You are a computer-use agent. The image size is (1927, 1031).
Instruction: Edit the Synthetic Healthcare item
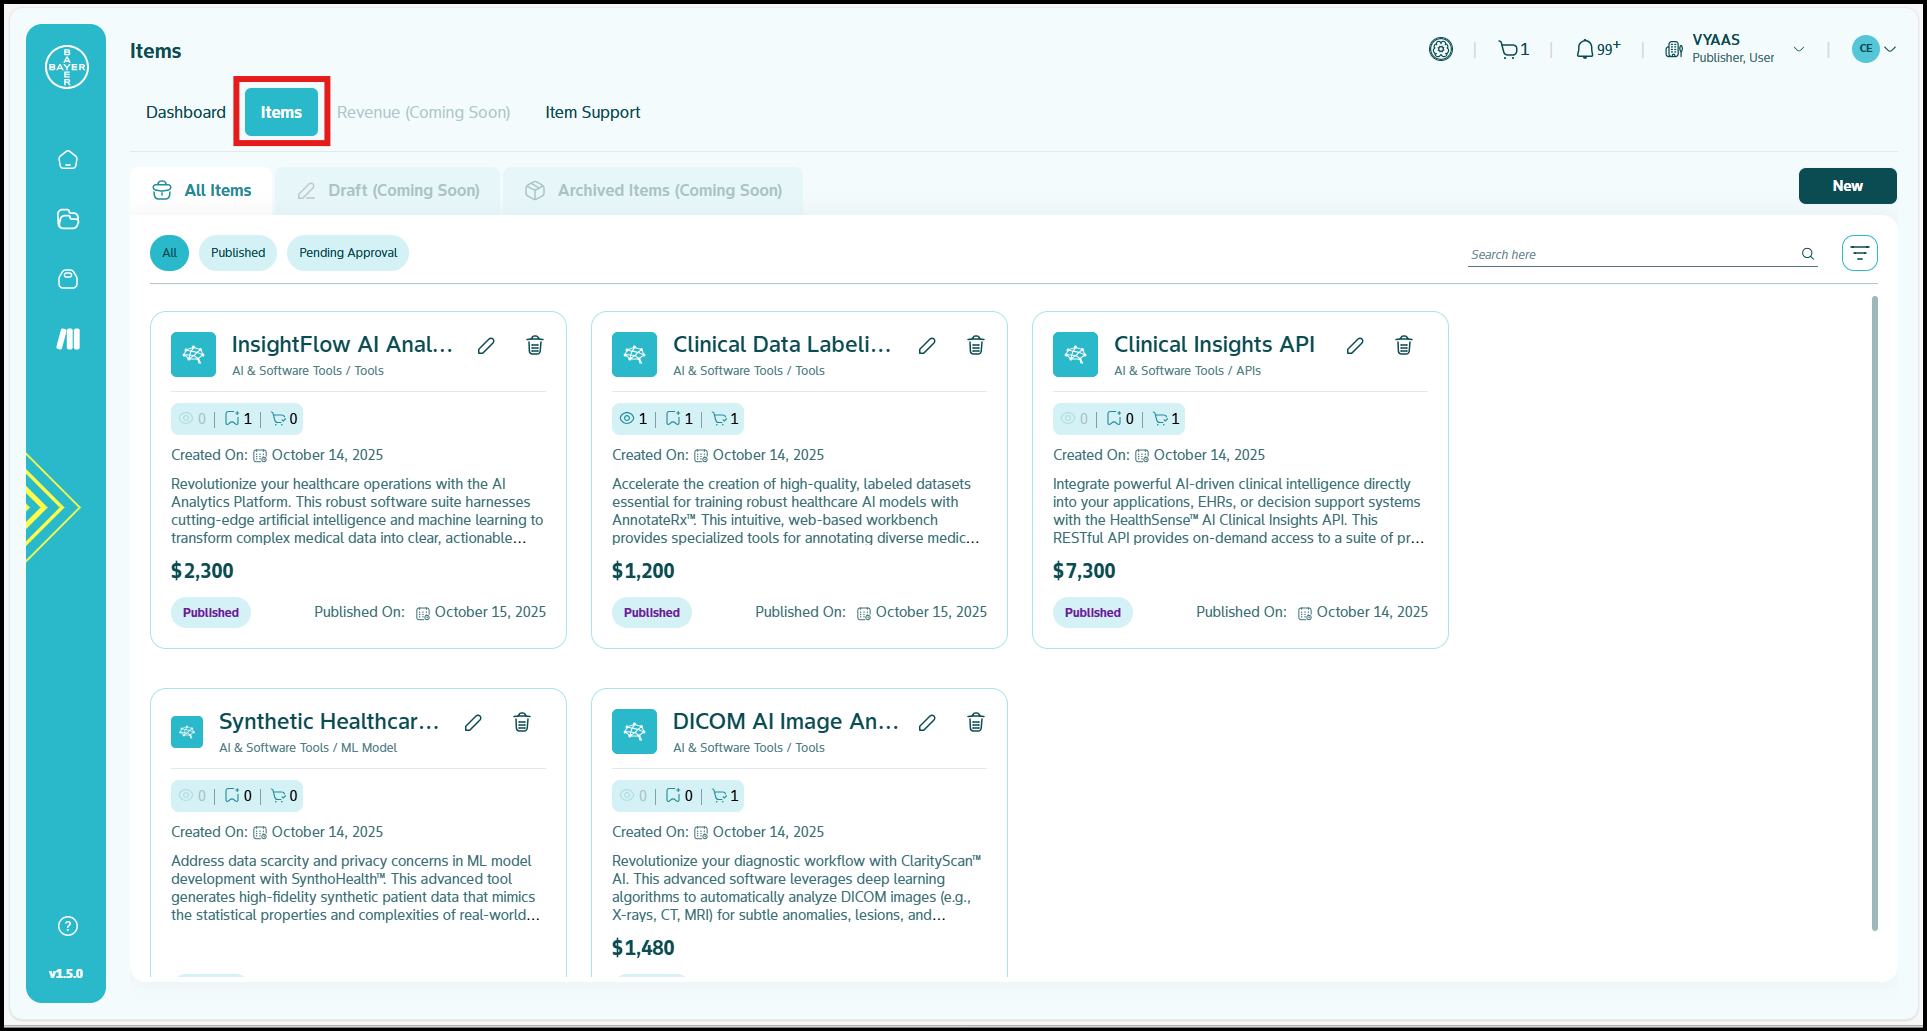coord(473,723)
